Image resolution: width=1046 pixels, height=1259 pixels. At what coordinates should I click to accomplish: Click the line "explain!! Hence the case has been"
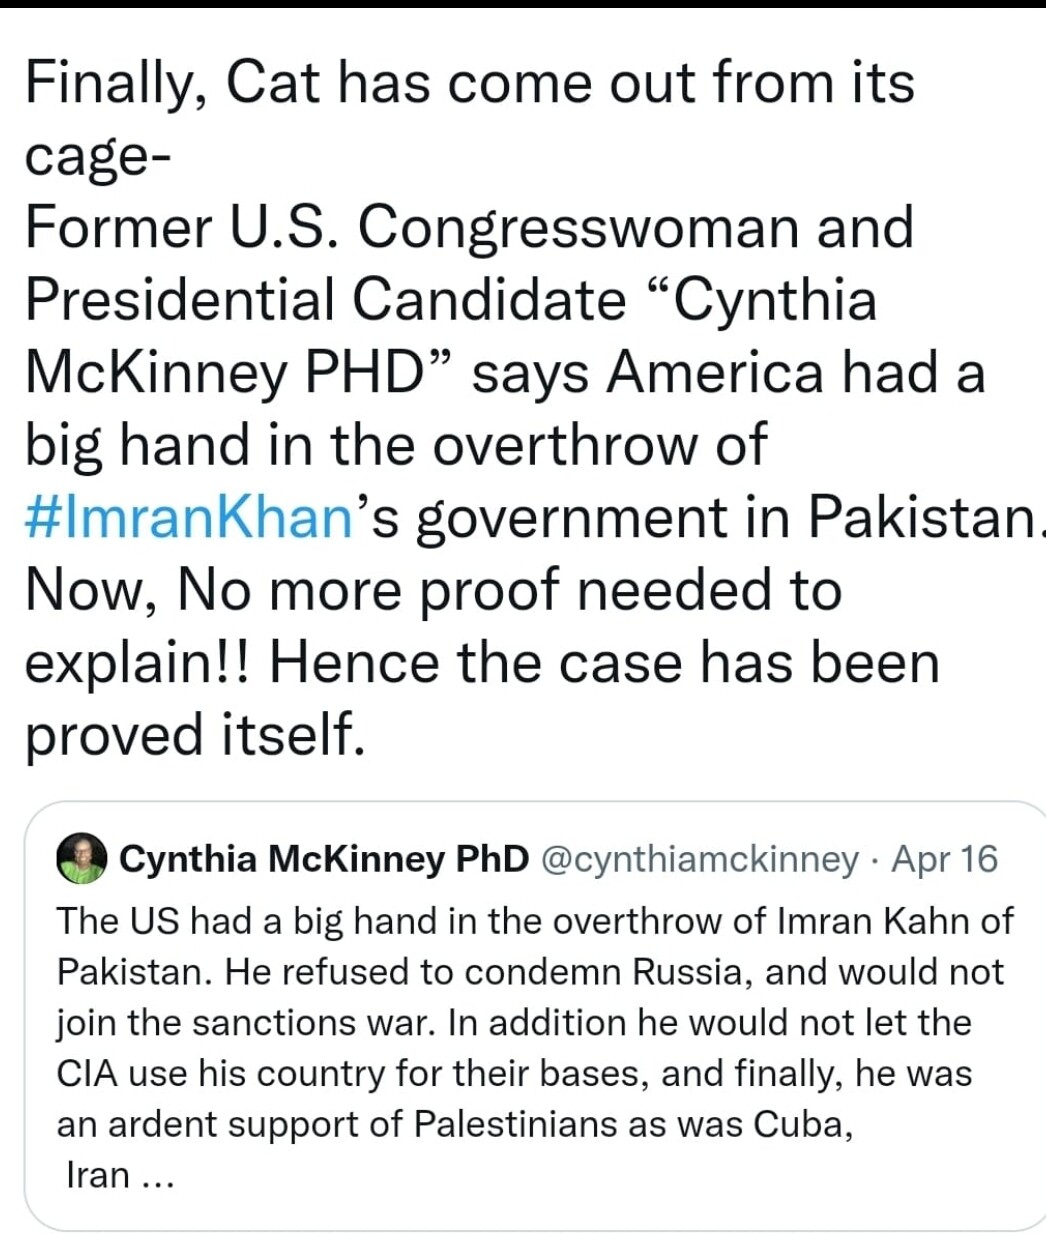(482, 662)
